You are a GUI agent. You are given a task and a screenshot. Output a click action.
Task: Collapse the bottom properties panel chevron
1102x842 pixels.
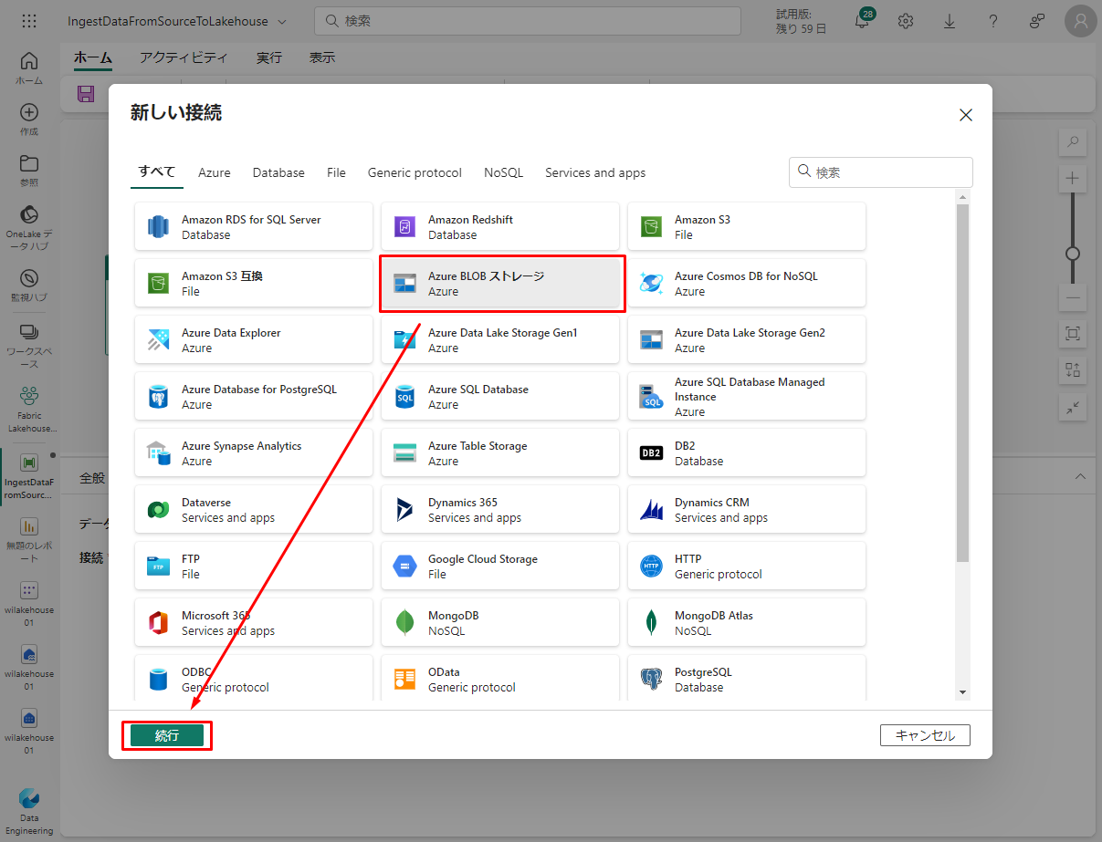tap(1080, 477)
